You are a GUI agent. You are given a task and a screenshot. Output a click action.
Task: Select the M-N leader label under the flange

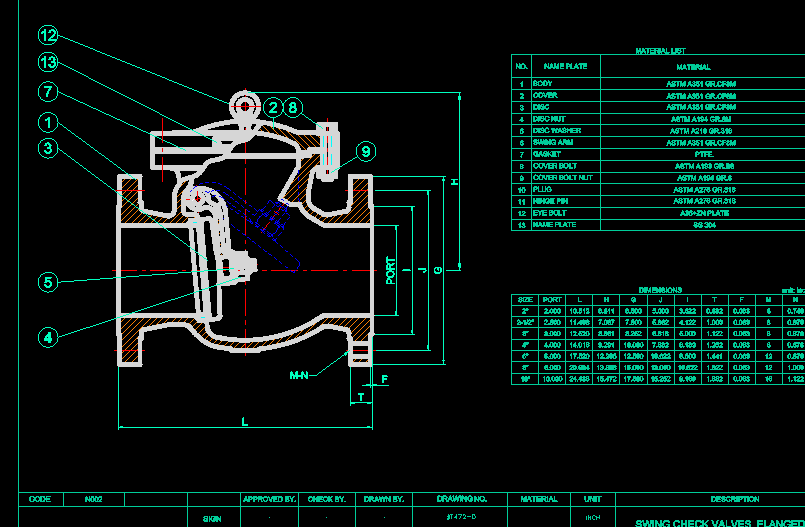[x=299, y=376]
